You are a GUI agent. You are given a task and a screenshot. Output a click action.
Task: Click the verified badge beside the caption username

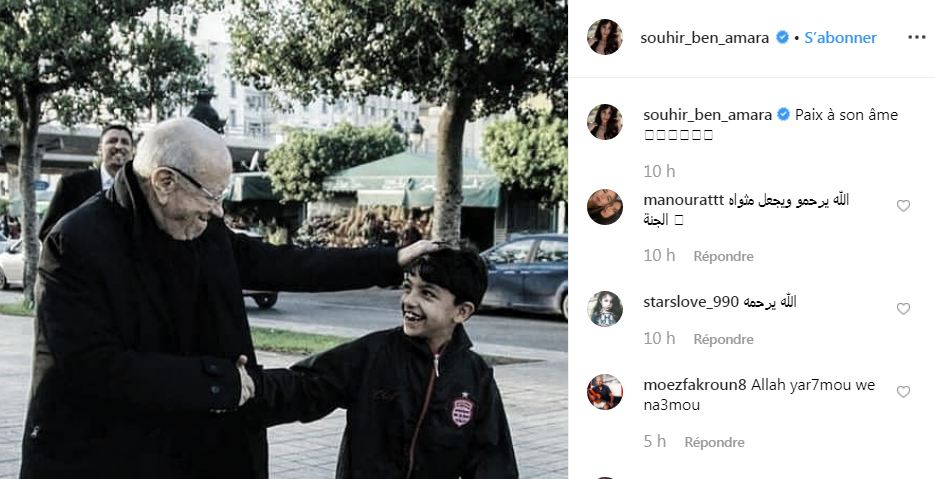coord(784,115)
